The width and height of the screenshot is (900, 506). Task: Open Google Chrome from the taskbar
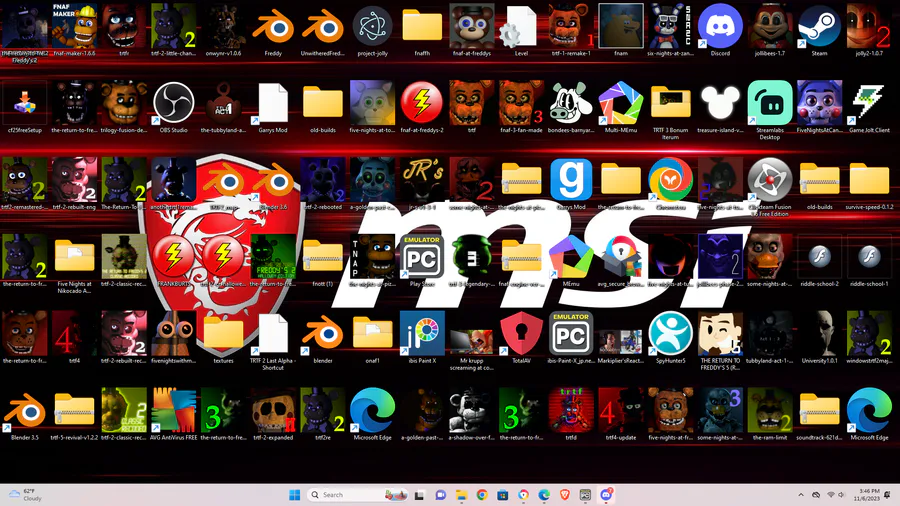pos(482,495)
